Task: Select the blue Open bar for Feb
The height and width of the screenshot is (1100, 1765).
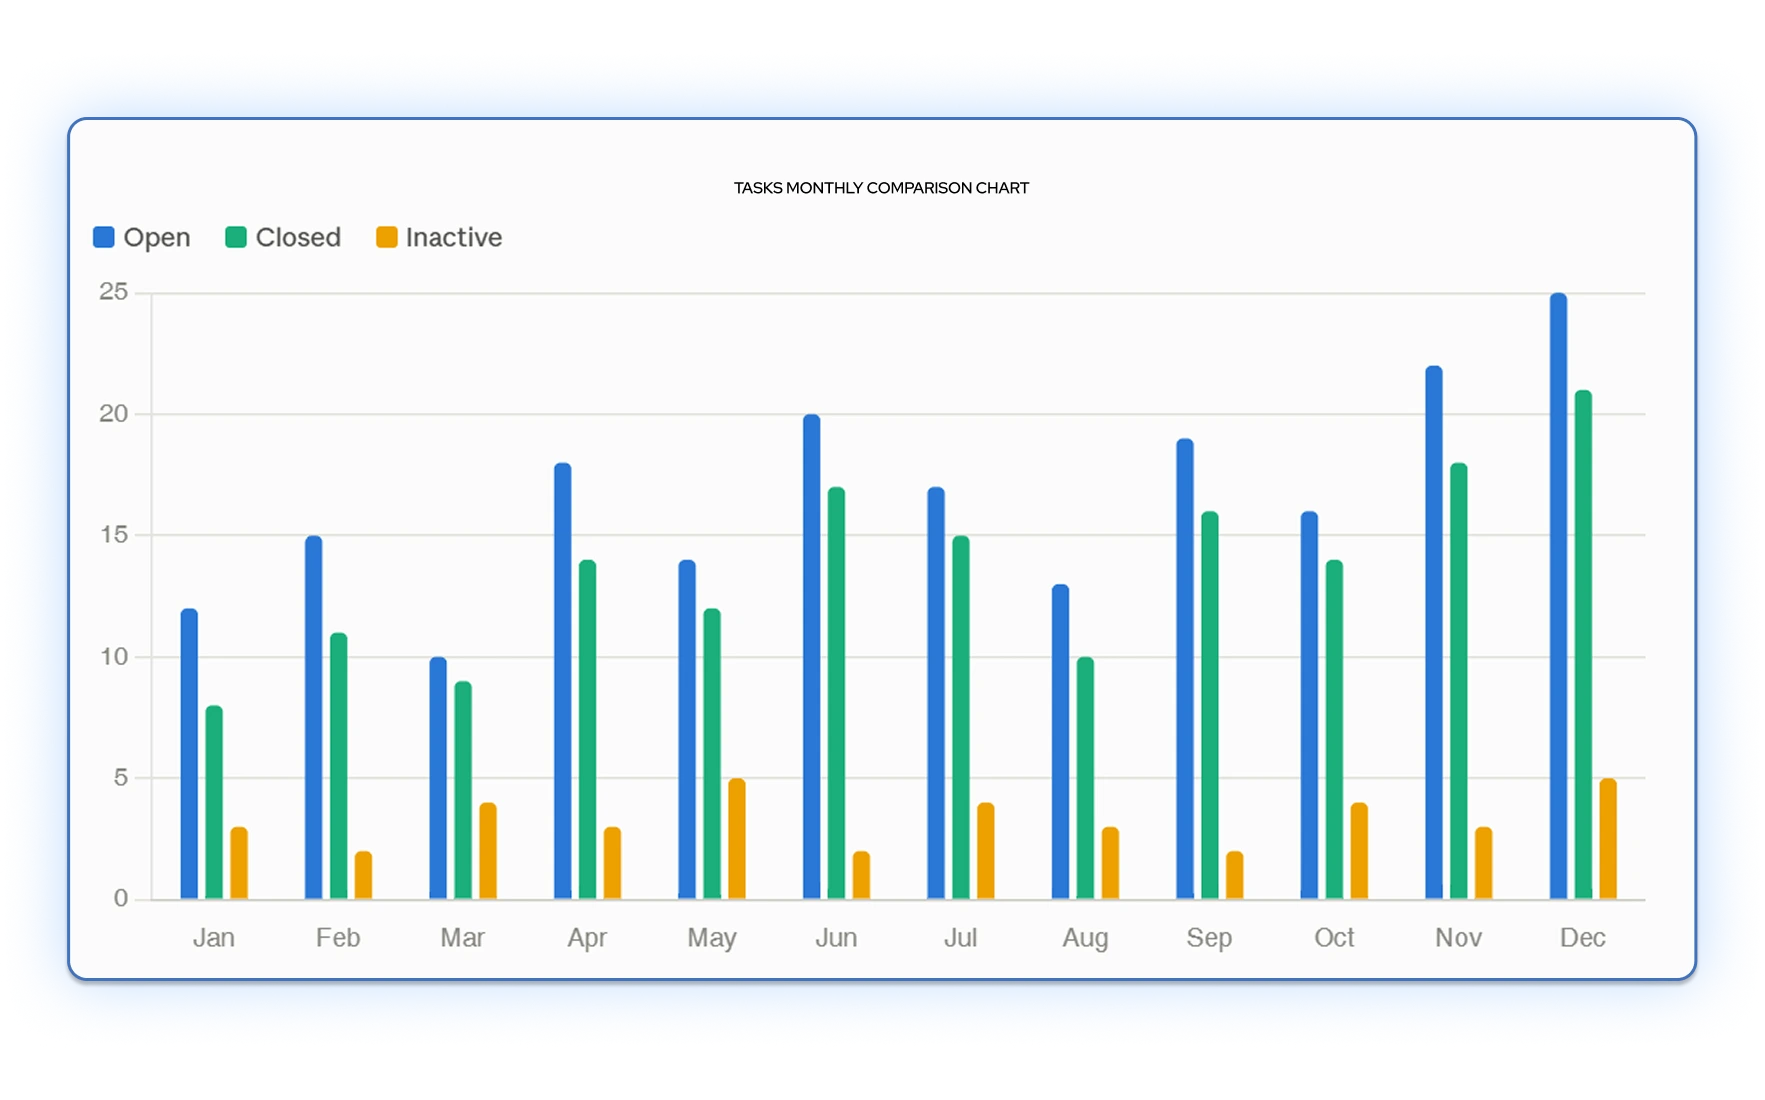Action: (x=314, y=717)
